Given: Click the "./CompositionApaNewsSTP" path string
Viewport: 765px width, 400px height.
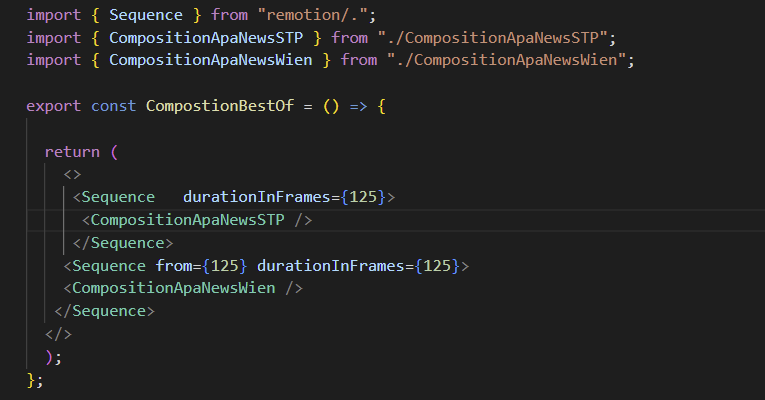Looking at the screenshot, I should [493, 38].
